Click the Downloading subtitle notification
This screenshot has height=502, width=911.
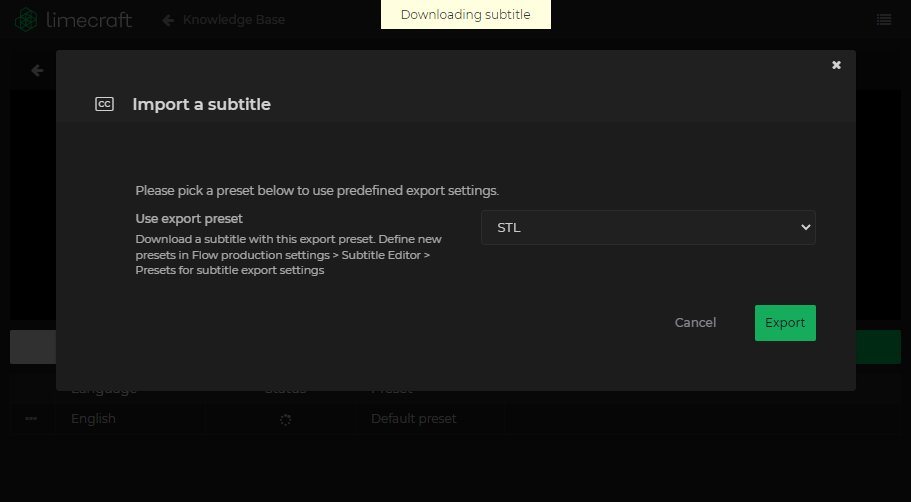click(465, 15)
